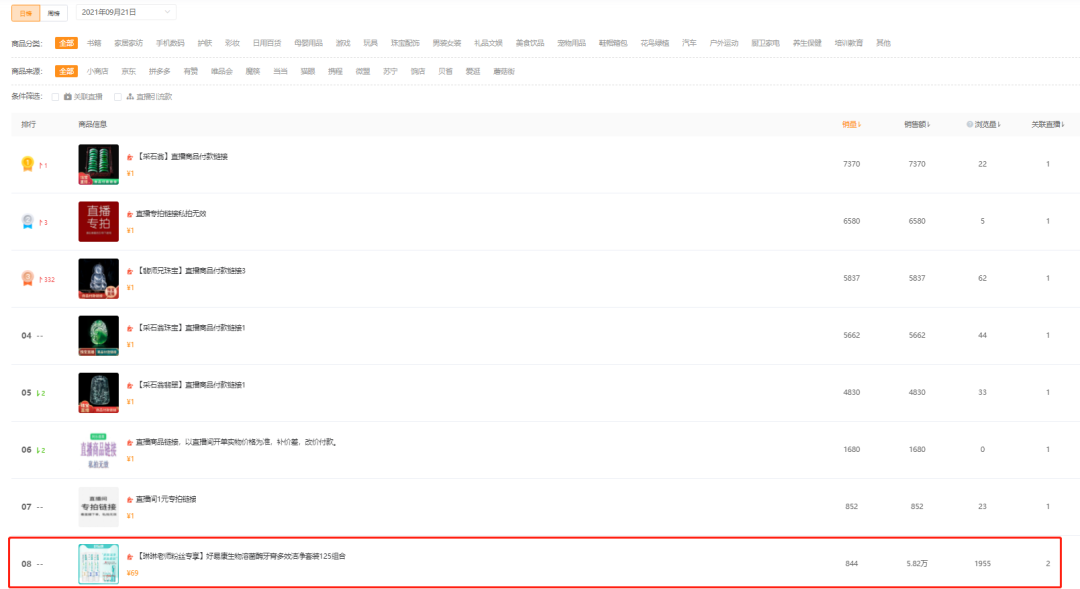Click the gold medal icon for rank 1
Screen dimensions: 1080x589
[x=28, y=164]
